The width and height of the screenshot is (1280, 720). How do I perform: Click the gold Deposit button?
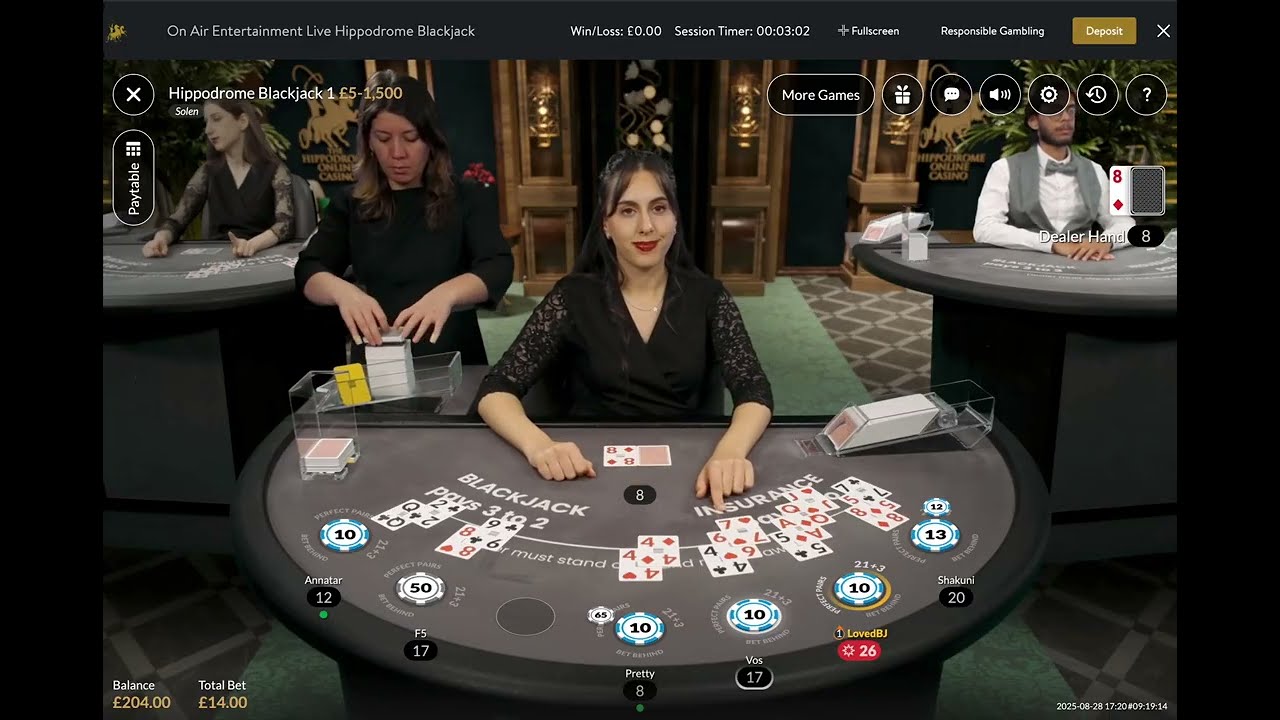(x=1104, y=31)
